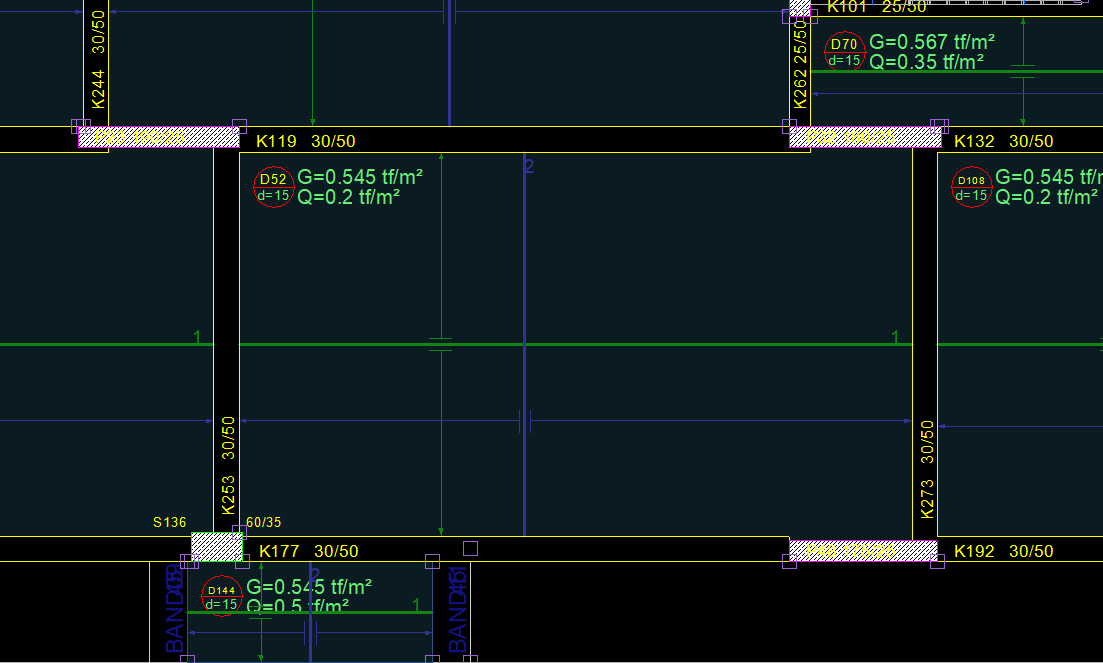Click the small purple square on beam K177
Image resolution: width=1103 pixels, height=663 pixels.
click(471, 548)
